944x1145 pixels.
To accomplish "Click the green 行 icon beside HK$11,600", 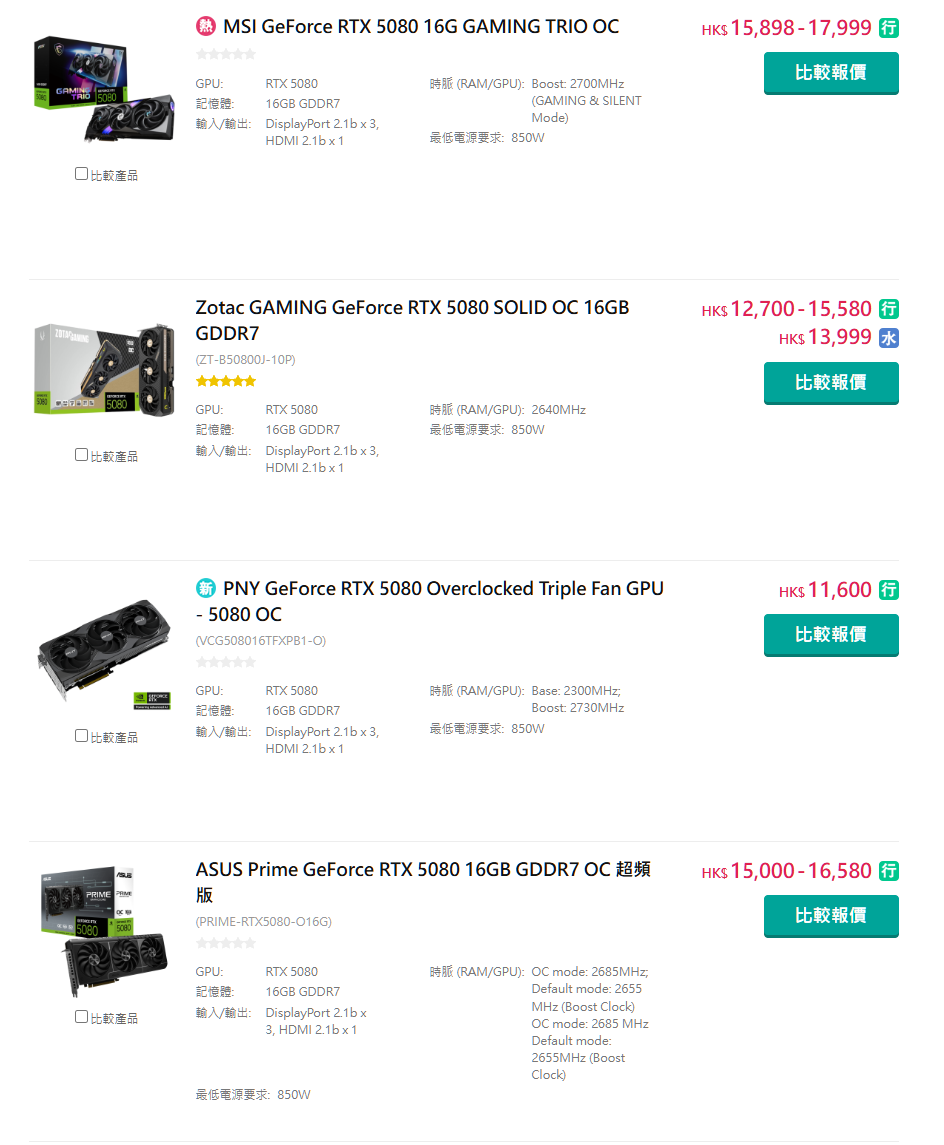I will [889, 589].
